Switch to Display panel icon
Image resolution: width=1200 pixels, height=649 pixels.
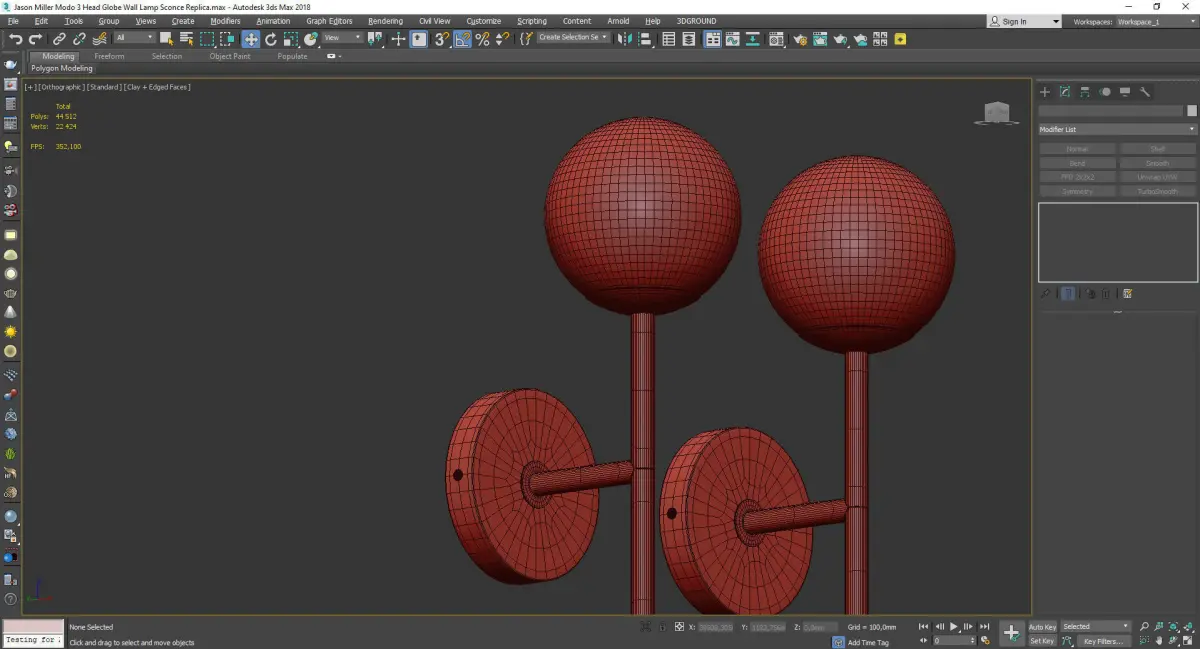coord(1125,92)
